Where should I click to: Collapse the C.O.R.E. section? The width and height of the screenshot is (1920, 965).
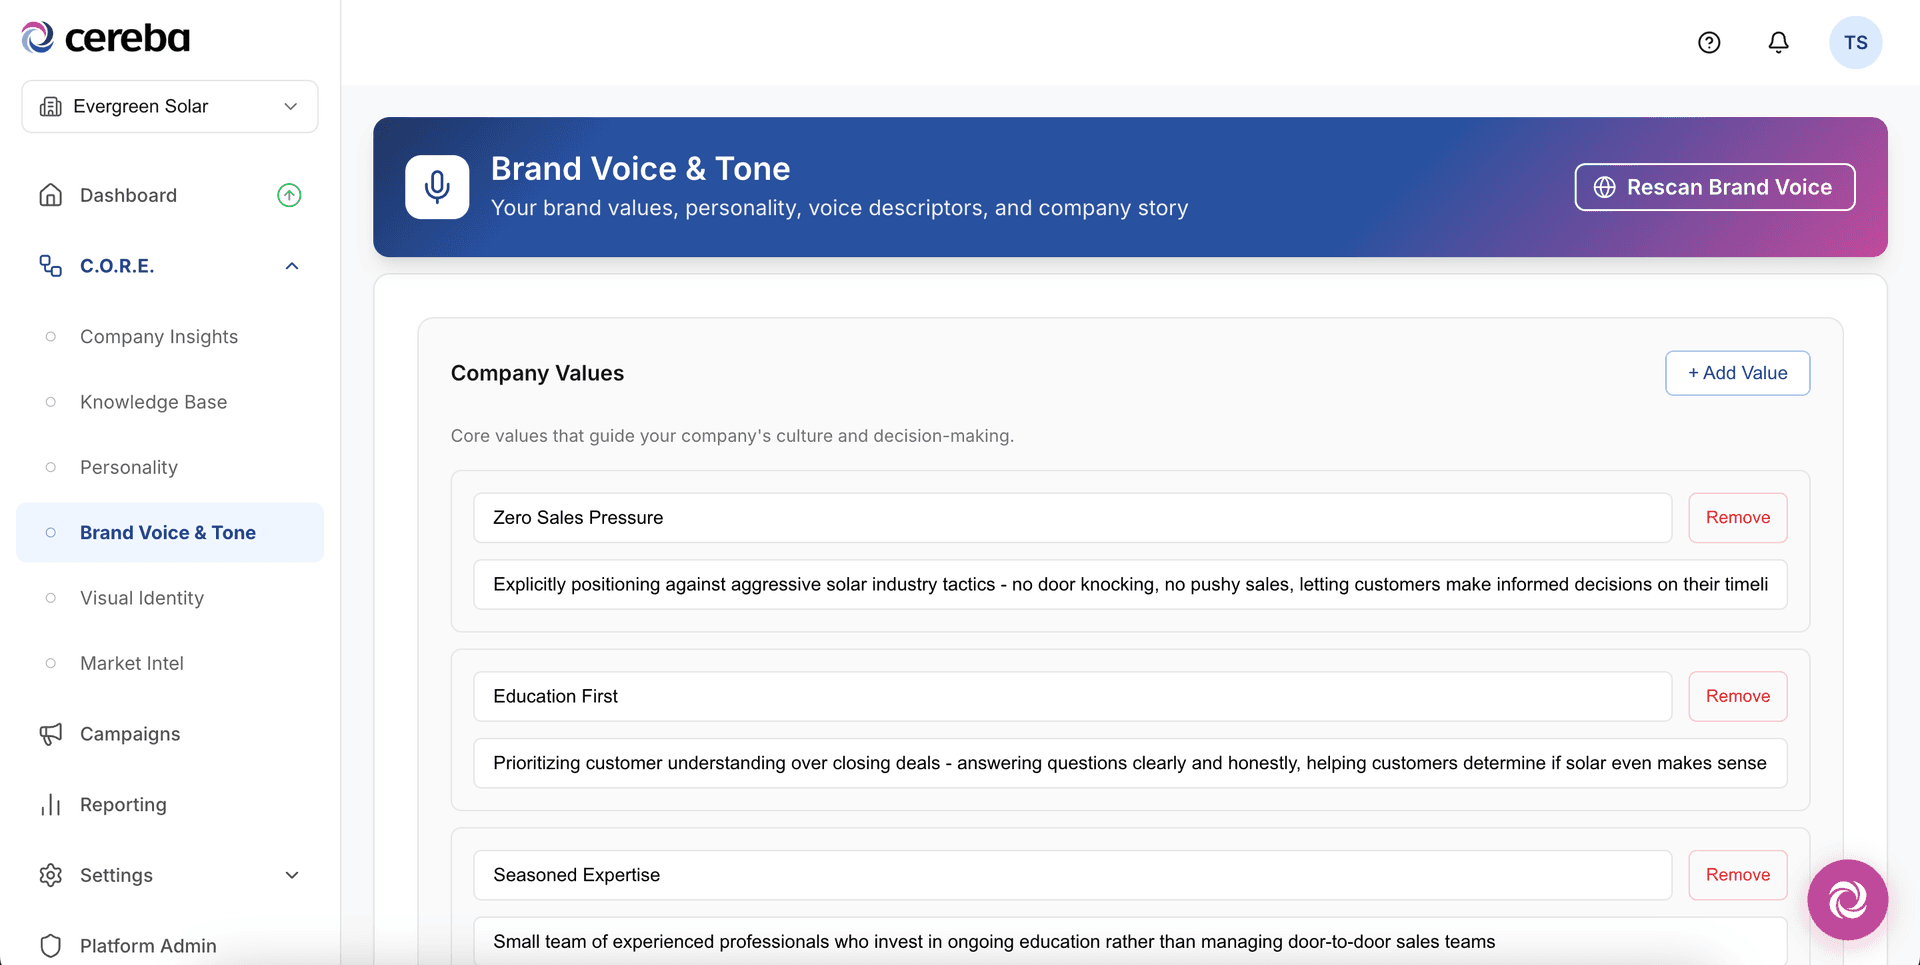pos(291,265)
